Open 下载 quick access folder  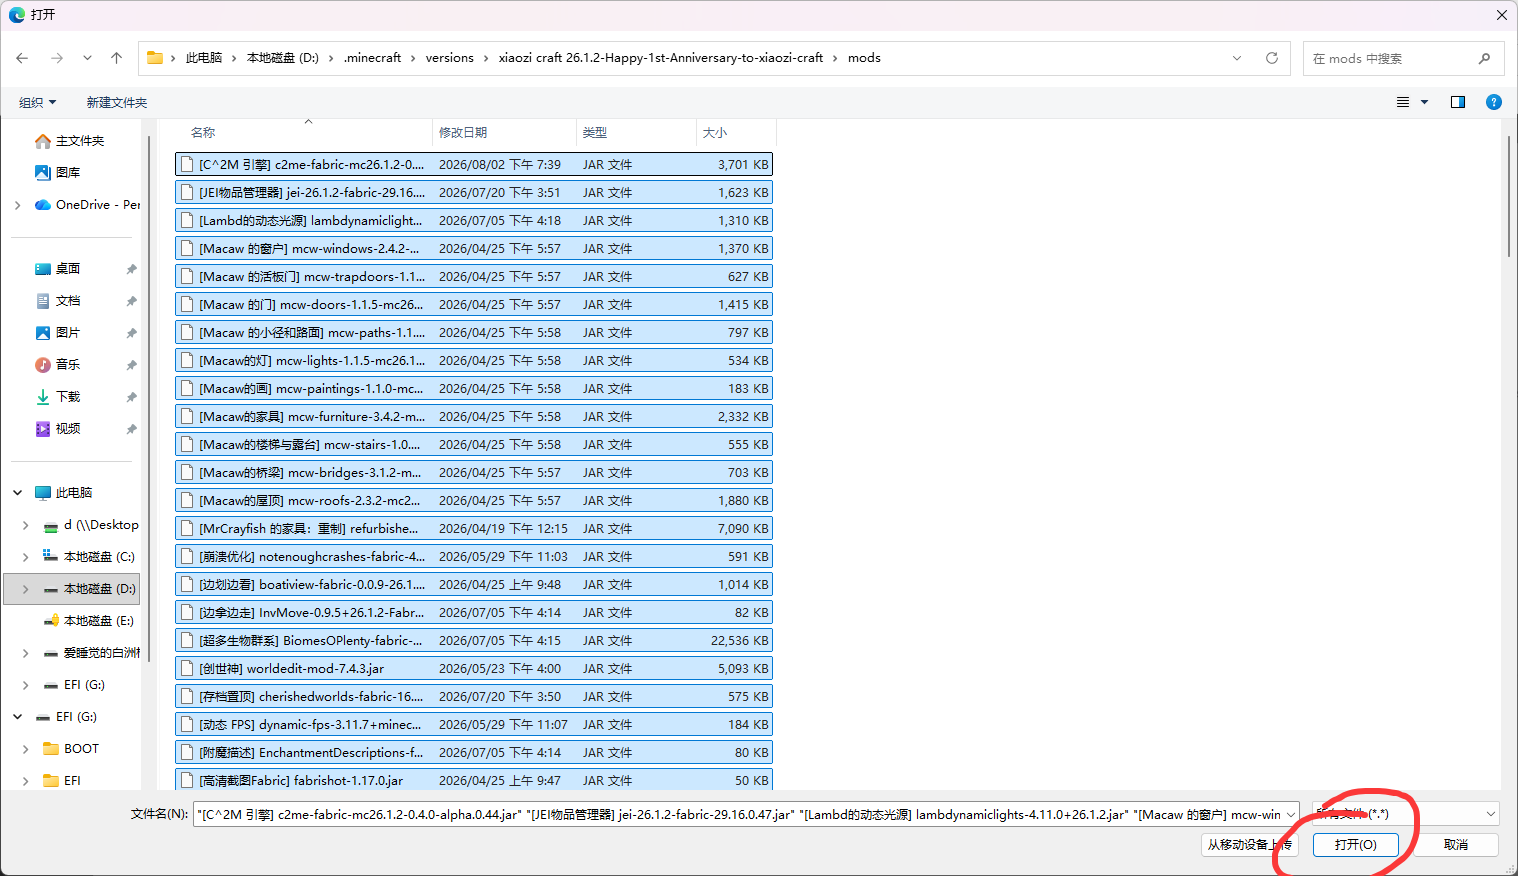58,397
